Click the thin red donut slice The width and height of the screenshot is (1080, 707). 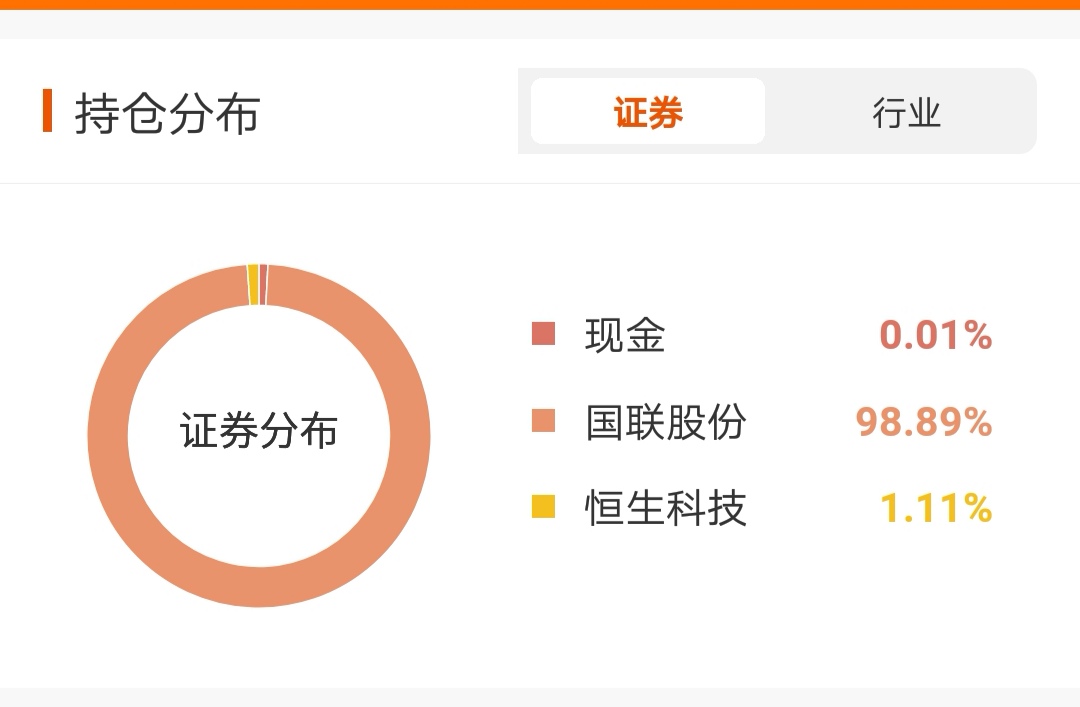coord(263,284)
